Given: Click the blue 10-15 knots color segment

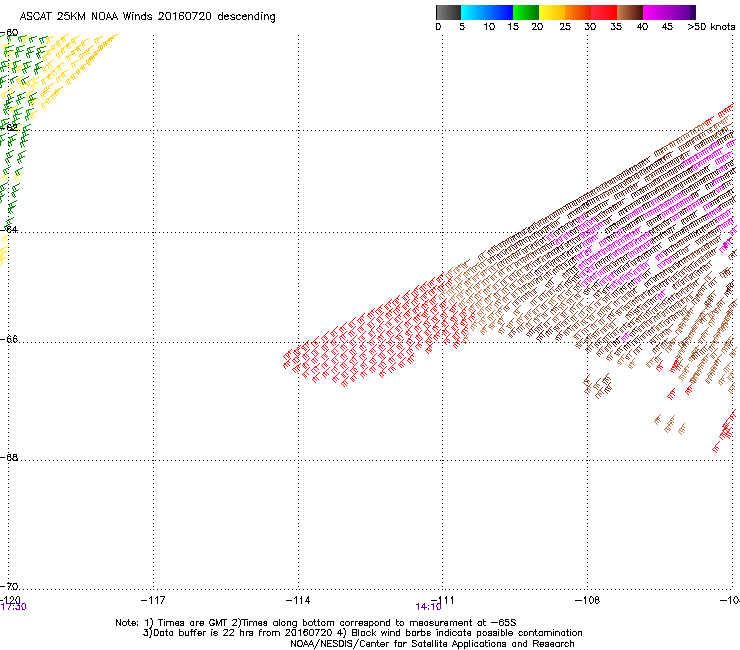Looking at the screenshot, I should 500,12.
